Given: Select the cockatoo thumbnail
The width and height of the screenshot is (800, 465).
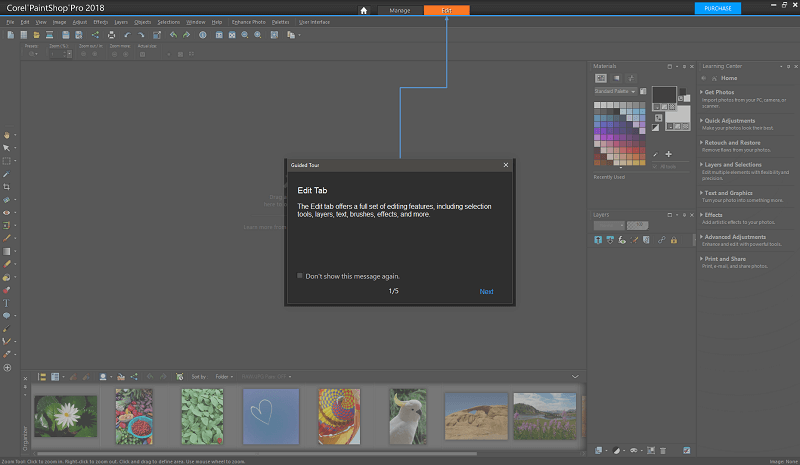Looking at the screenshot, I should (408, 417).
